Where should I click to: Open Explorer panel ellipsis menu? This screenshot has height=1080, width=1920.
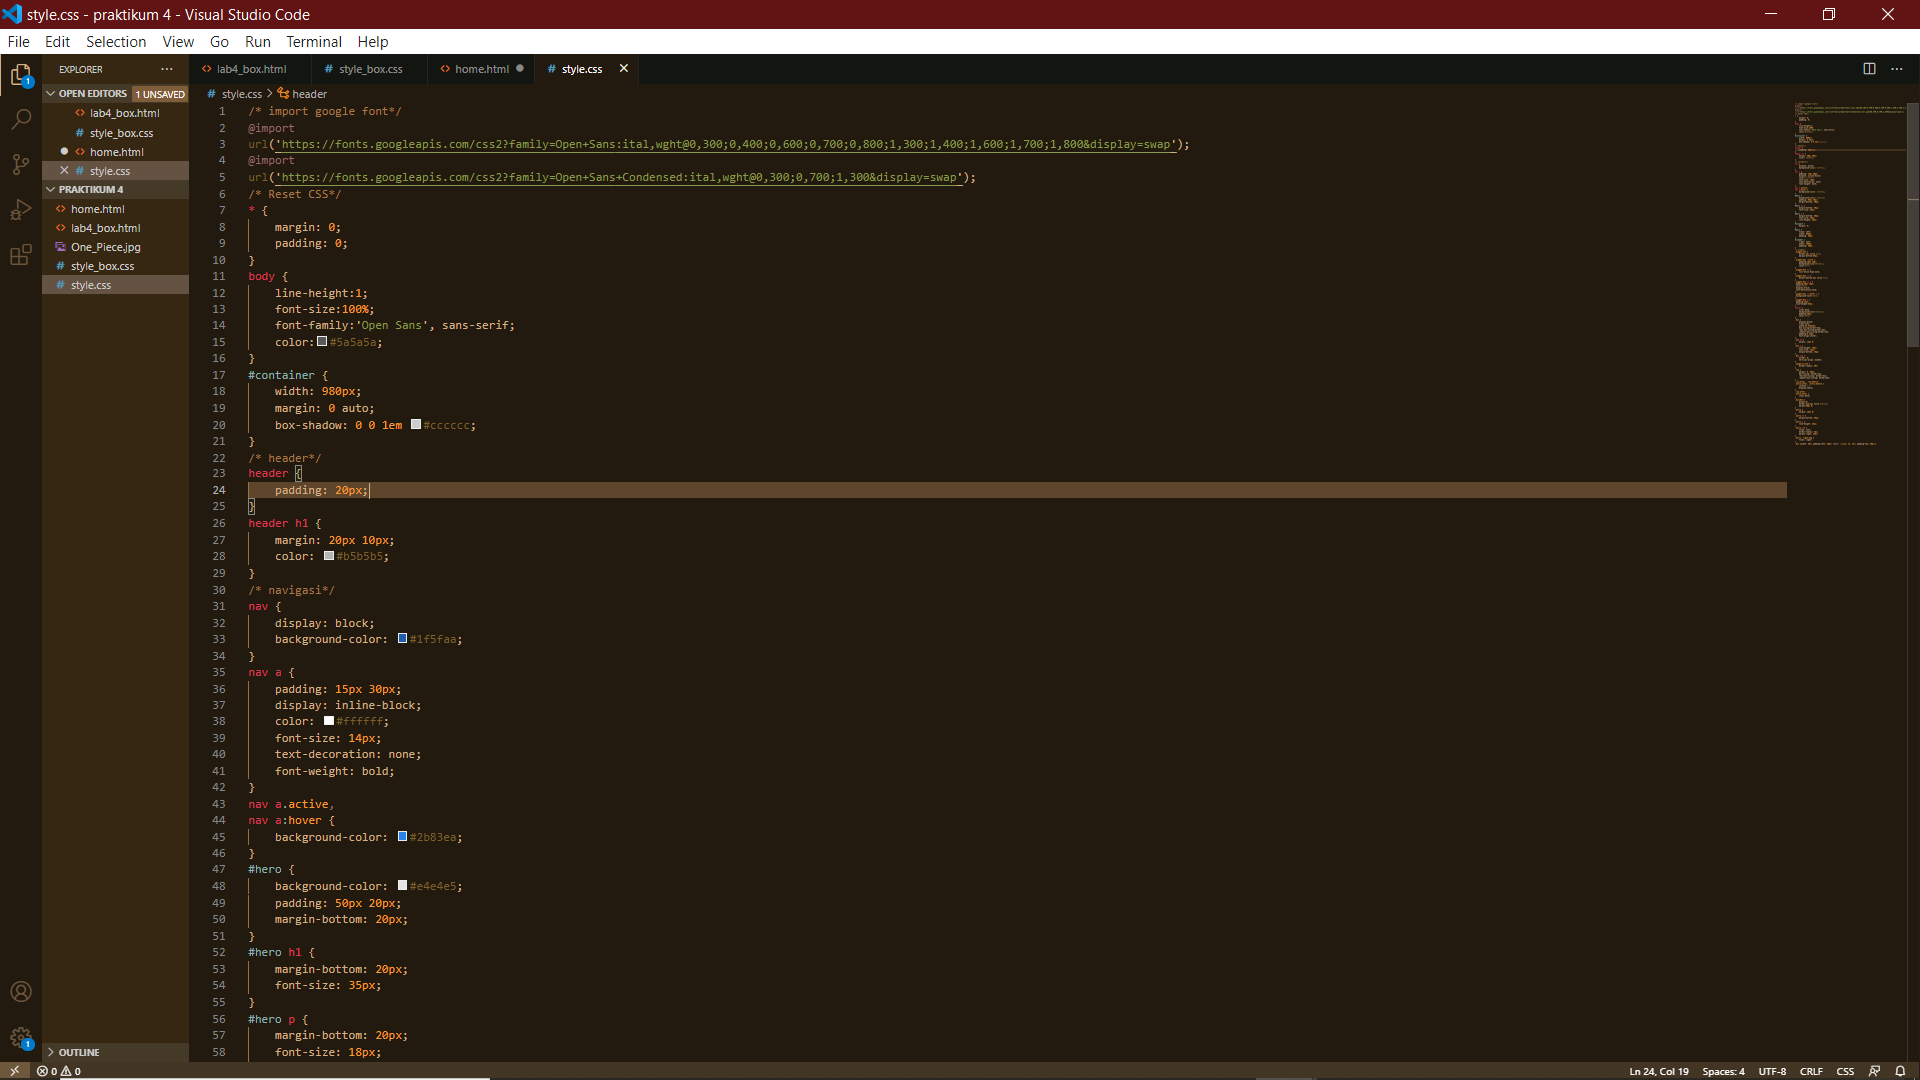click(167, 69)
